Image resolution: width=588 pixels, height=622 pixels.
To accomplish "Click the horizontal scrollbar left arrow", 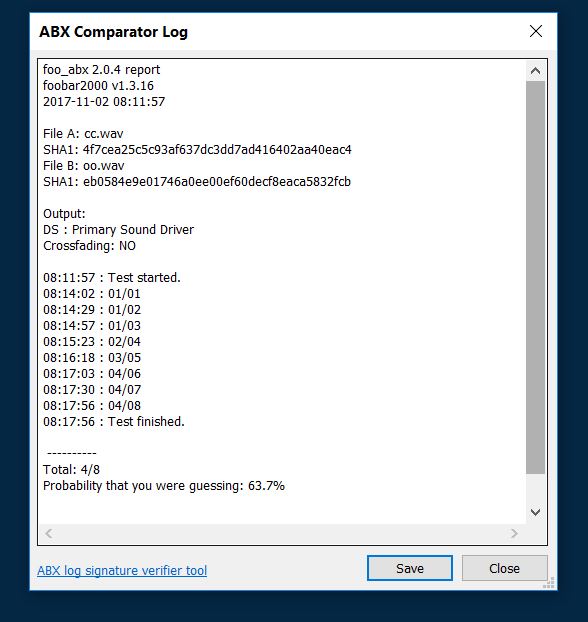I will (48, 533).
